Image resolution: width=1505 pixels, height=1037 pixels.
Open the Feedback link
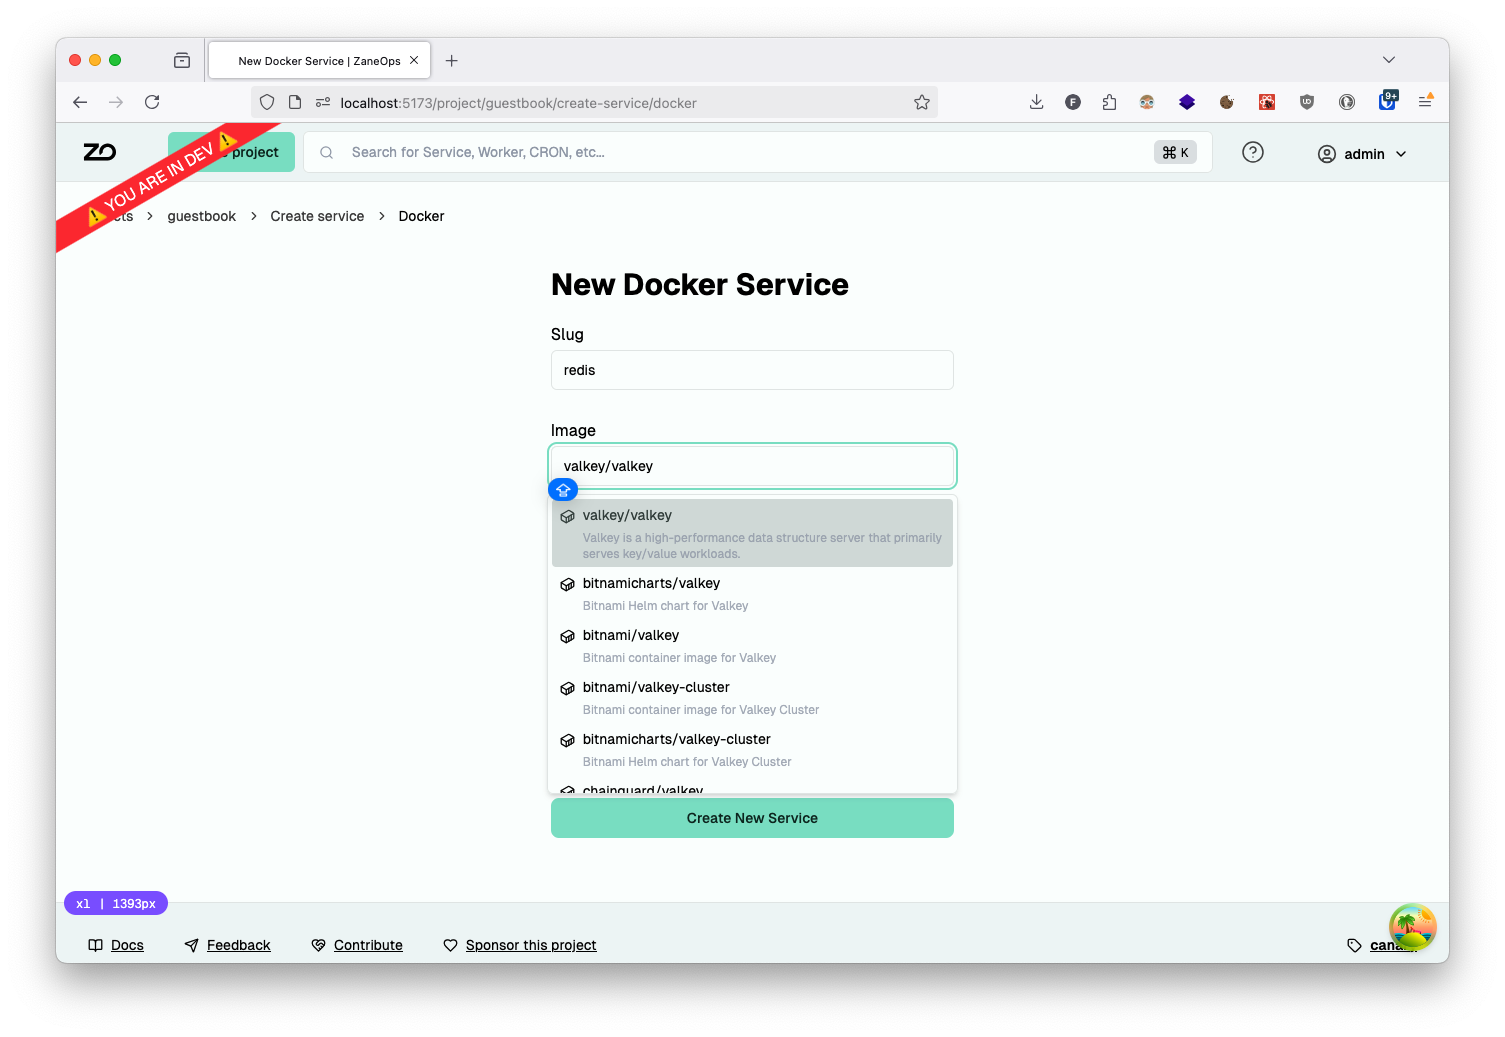click(228, 945)
